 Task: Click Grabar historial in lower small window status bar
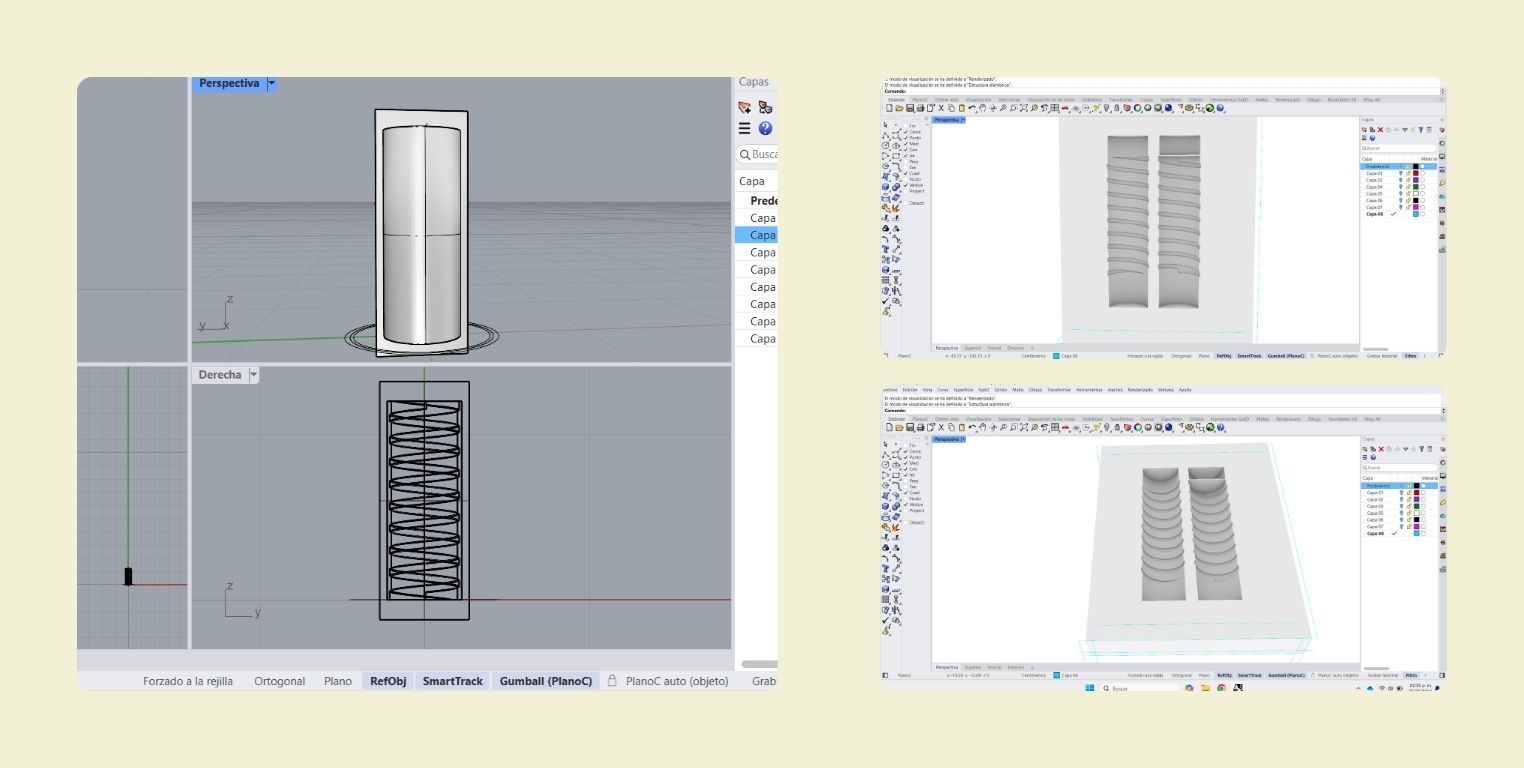pos(1383,675)
